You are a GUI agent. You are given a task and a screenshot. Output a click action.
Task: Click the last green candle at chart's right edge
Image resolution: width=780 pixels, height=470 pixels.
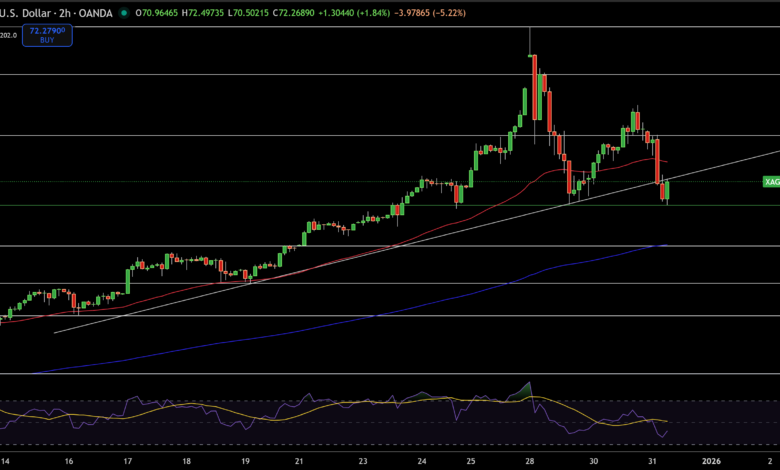(x=667, y=190)
